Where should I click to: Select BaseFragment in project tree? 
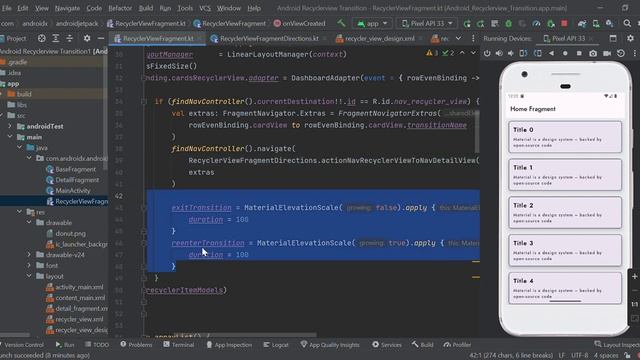pyautogui.click(x=75, y=169)
